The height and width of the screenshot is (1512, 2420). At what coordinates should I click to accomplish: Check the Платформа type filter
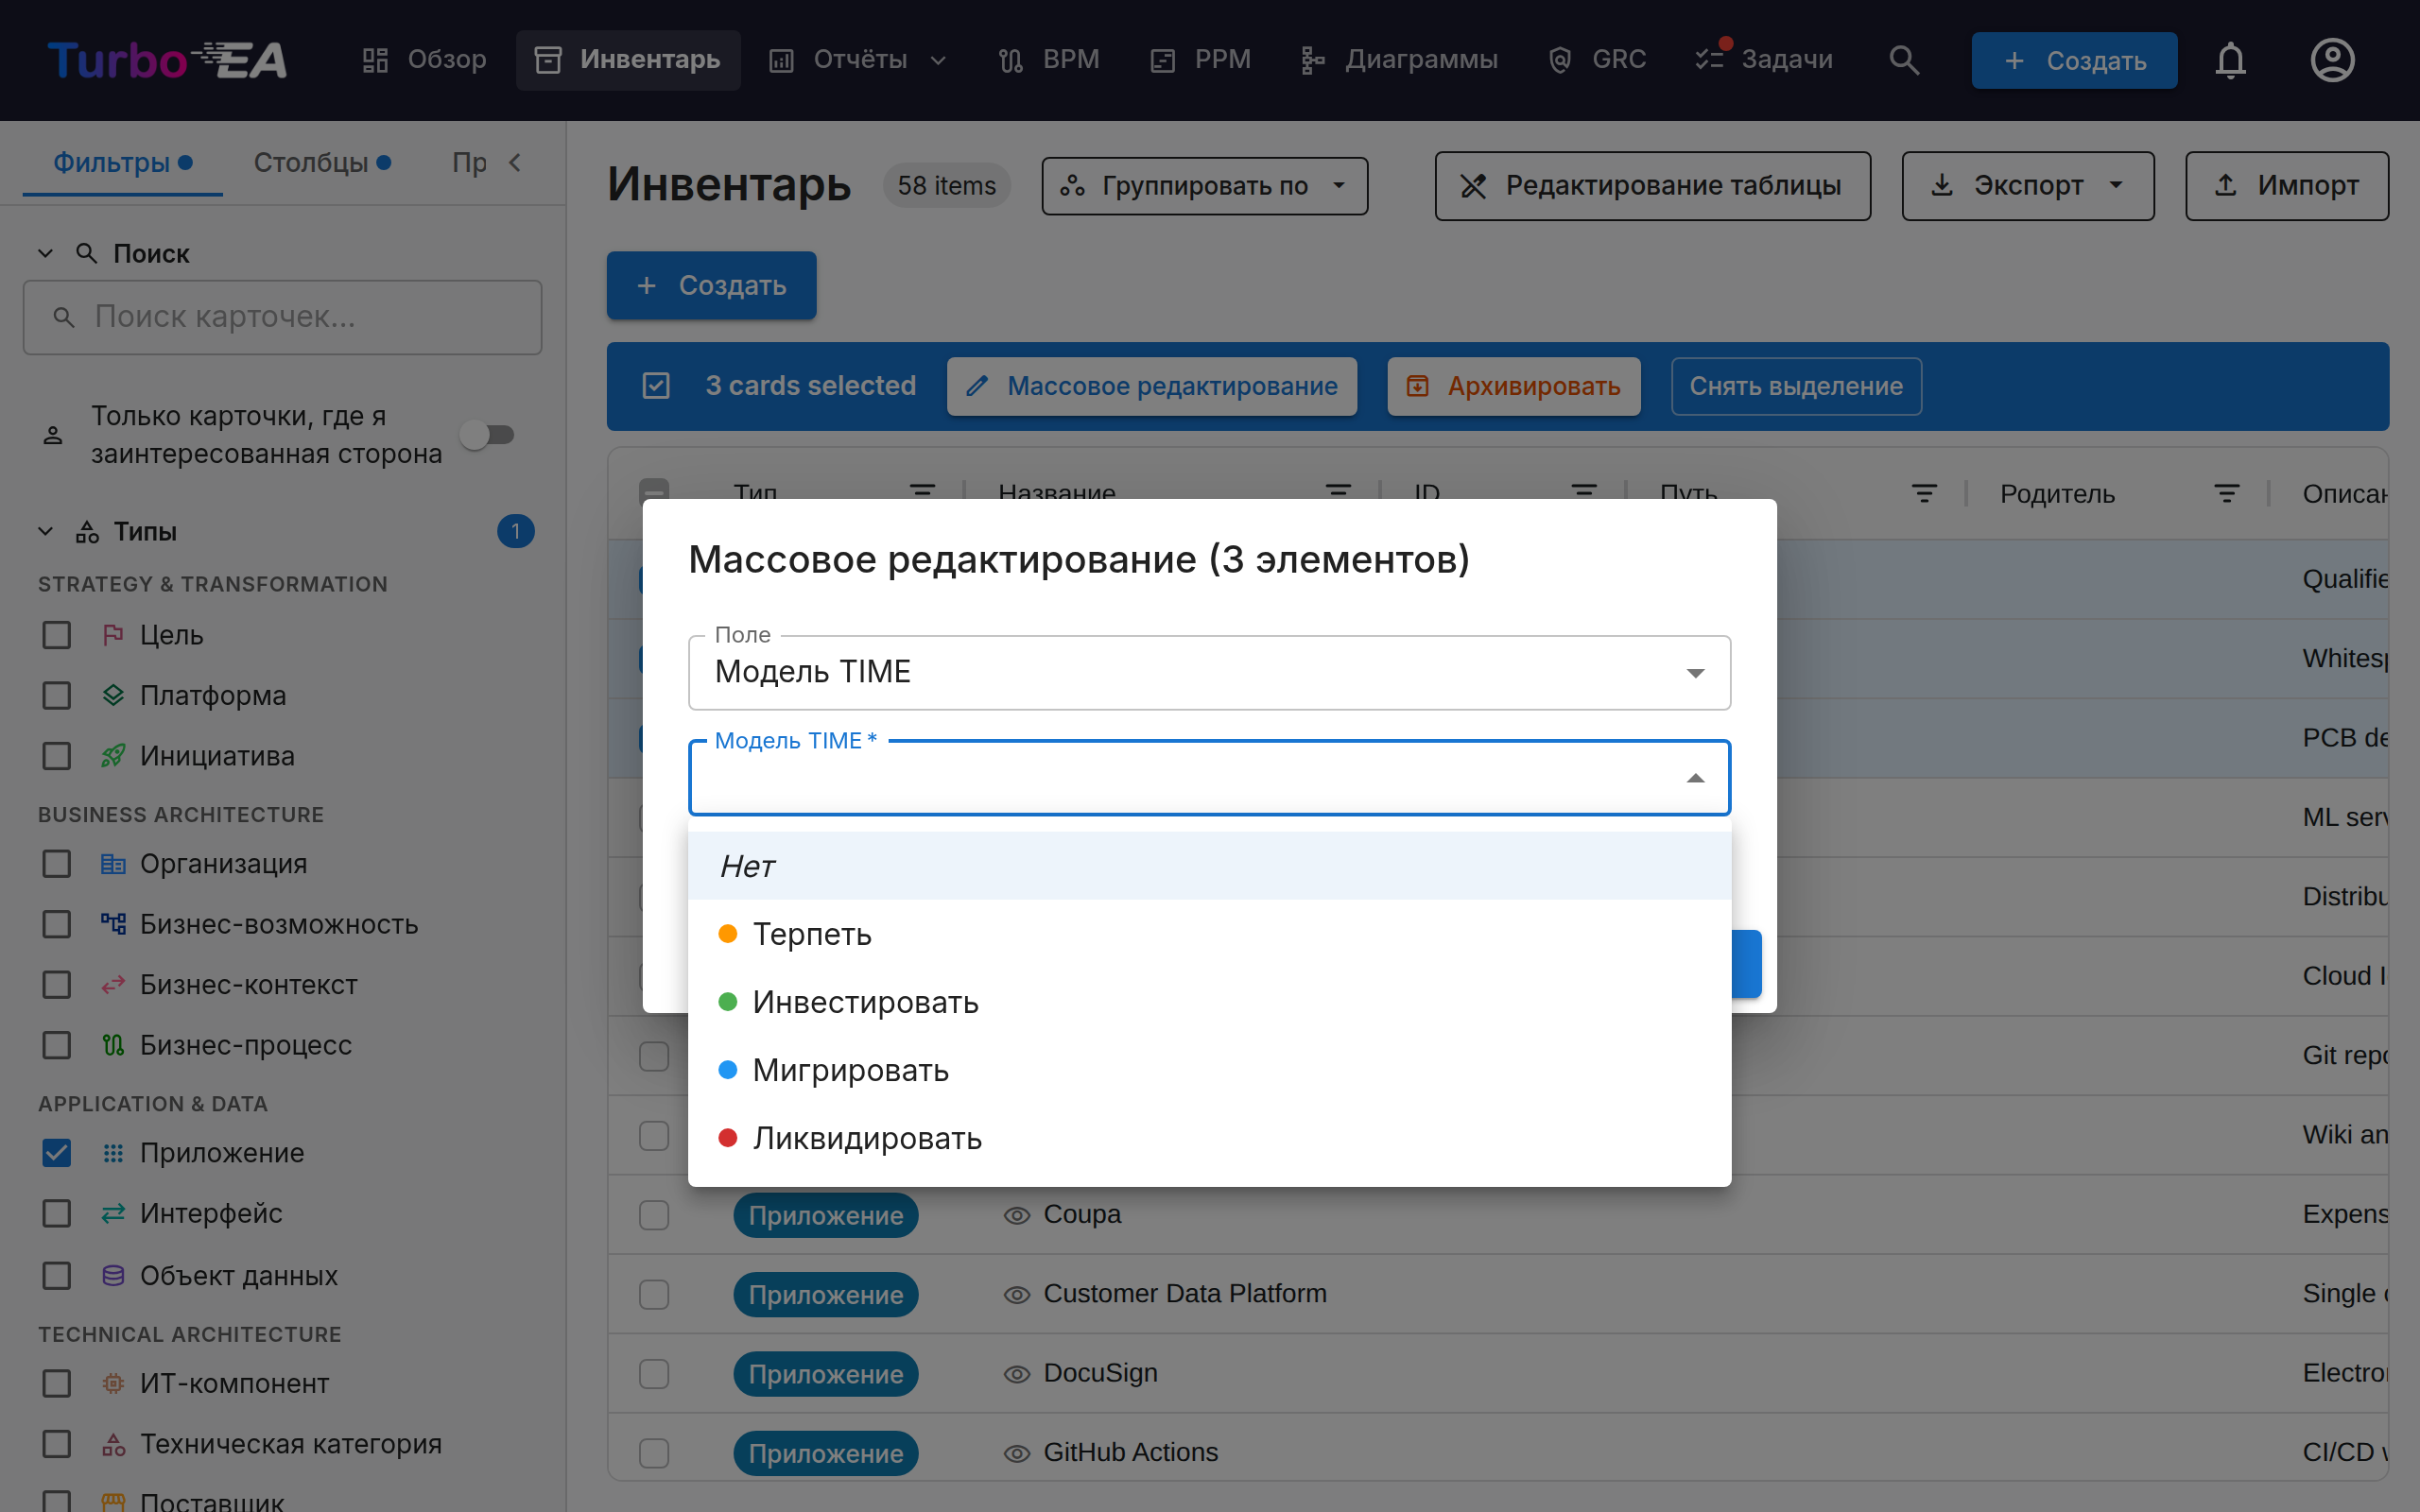57,695
